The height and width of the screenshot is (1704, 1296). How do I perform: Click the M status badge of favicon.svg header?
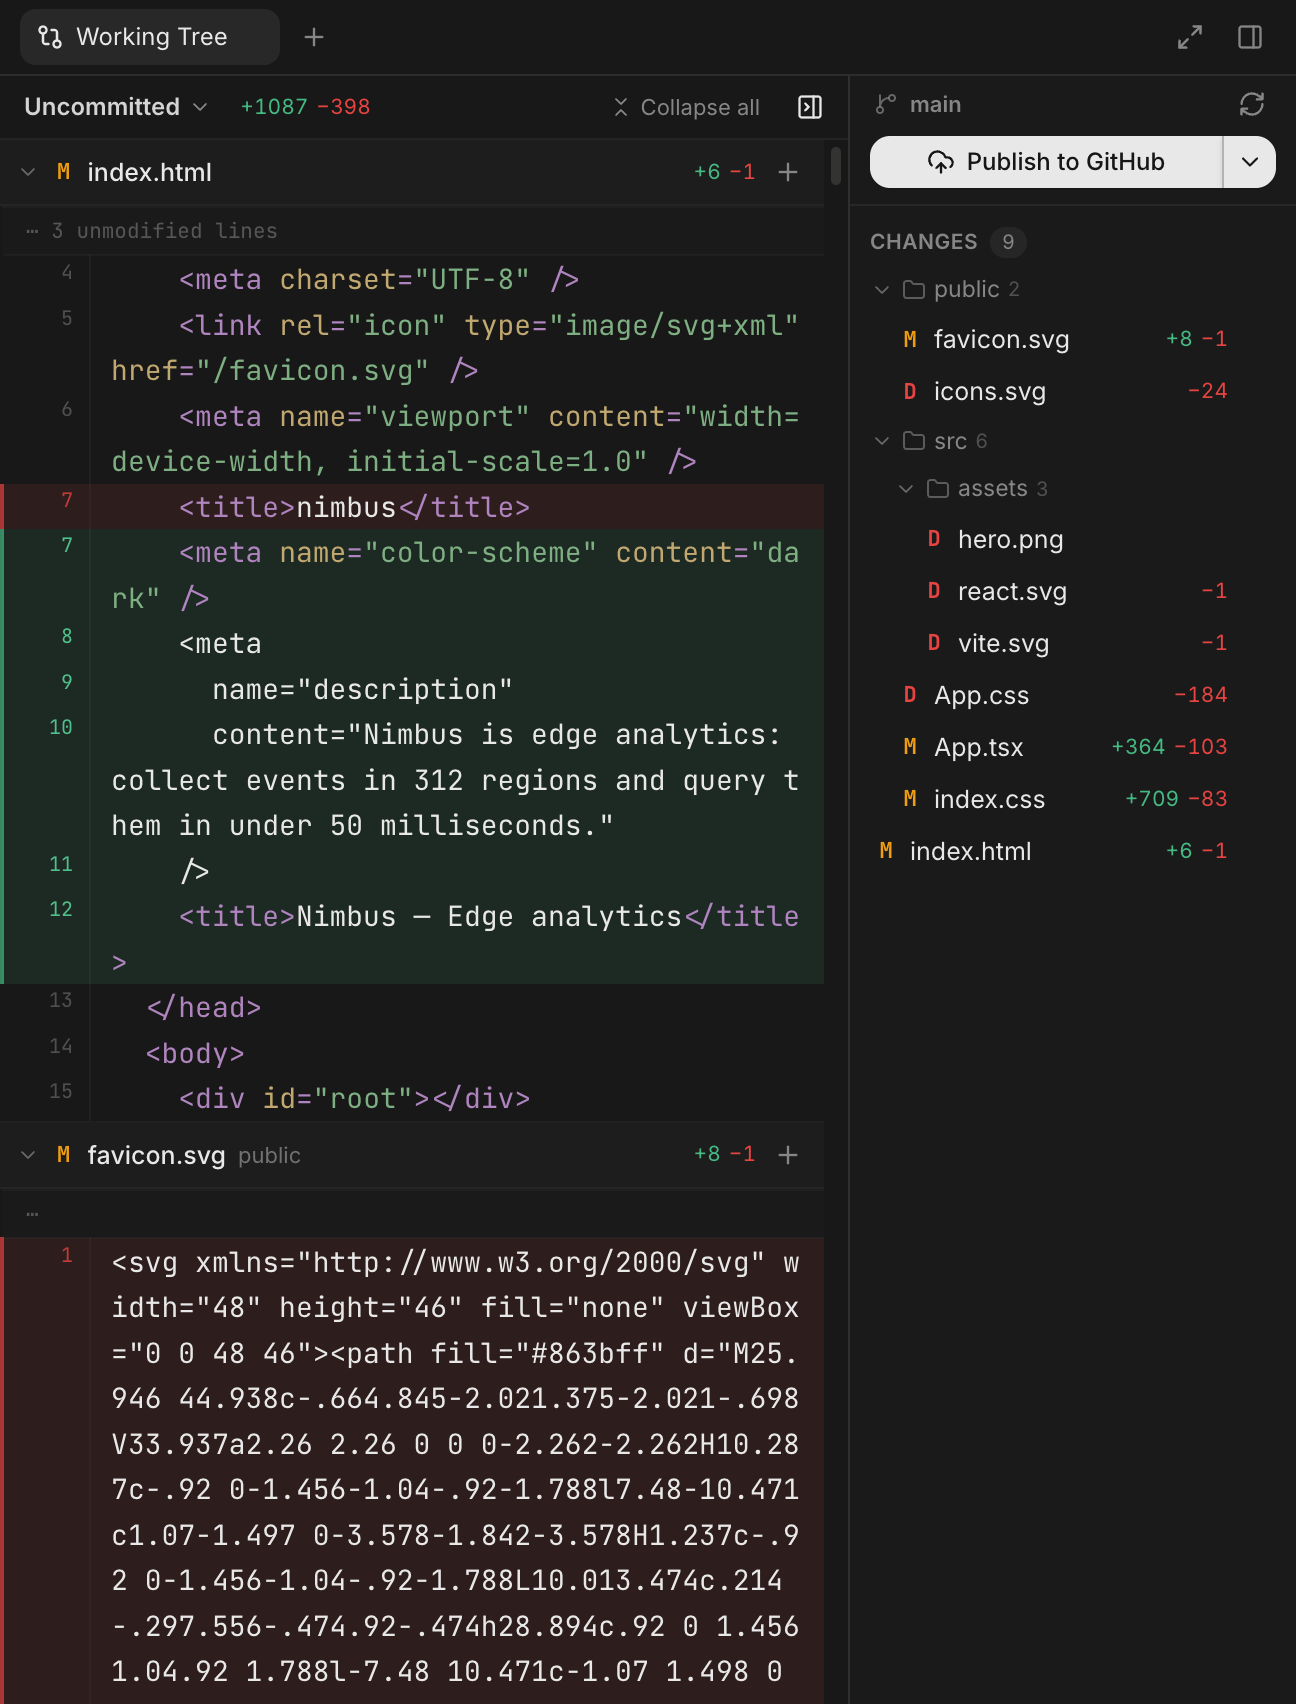(x=64, y=1155)
